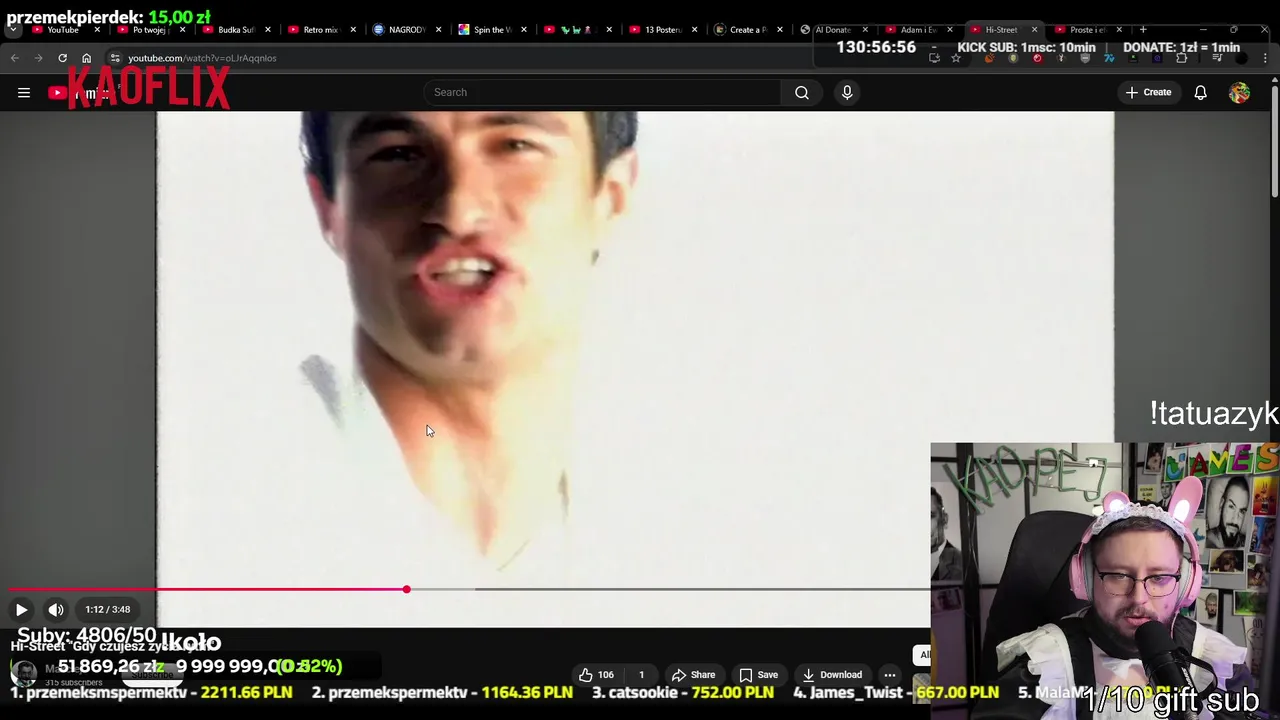This screenshot has height=720, width=1280.
Task: Search by voice using the microphone icon
Action: [847, 92]
